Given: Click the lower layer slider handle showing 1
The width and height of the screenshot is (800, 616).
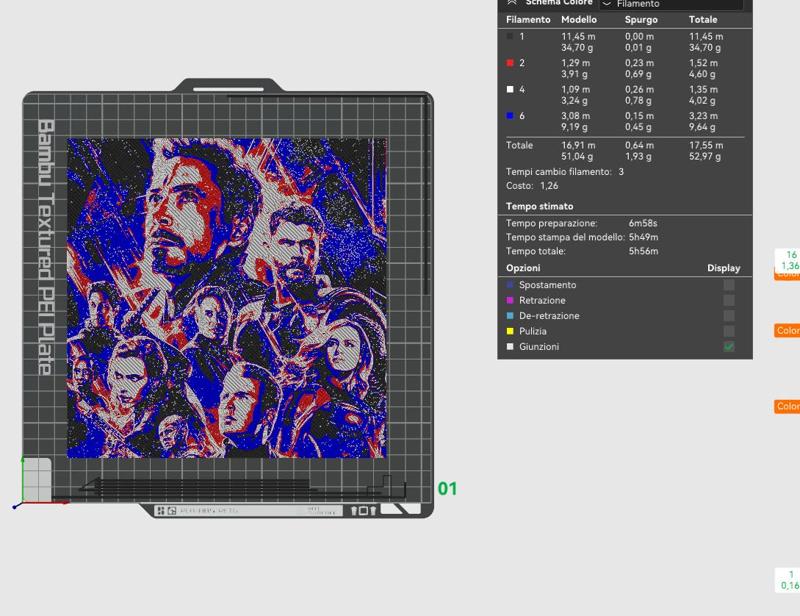Looking at the screenshot, I should [789, 580].
